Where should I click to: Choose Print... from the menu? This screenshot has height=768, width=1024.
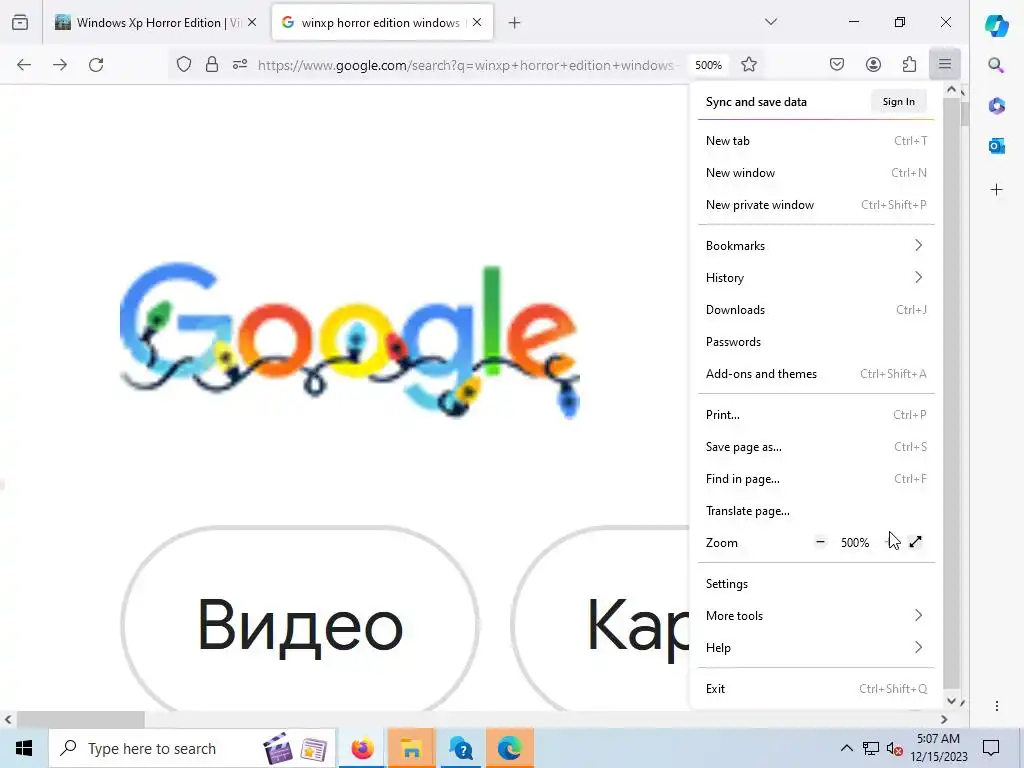coord(816,415)
